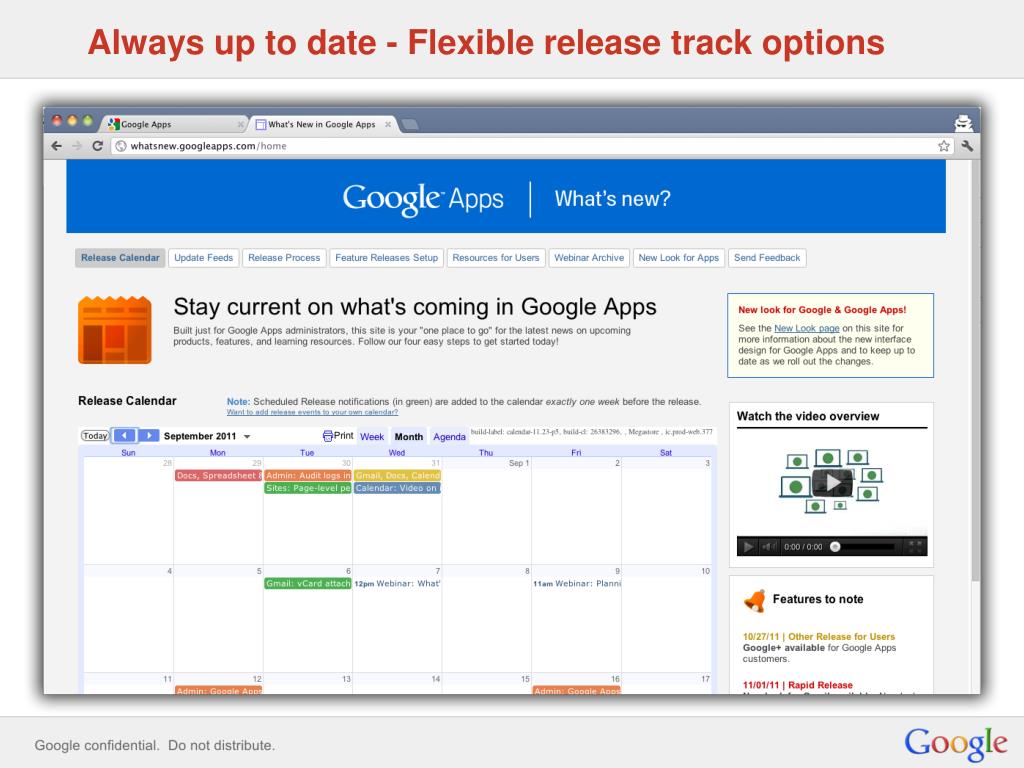Play the video overview

[x=832, y=483]
